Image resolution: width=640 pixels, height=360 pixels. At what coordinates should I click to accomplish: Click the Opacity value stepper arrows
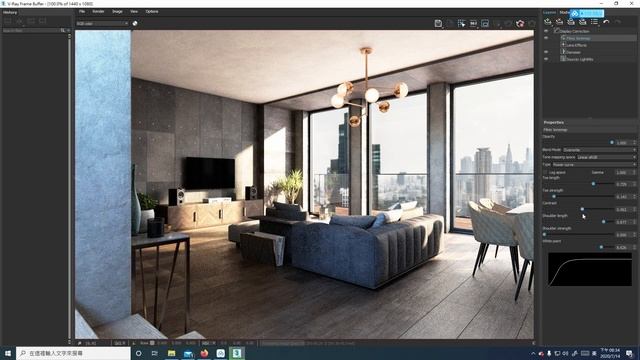634,142
